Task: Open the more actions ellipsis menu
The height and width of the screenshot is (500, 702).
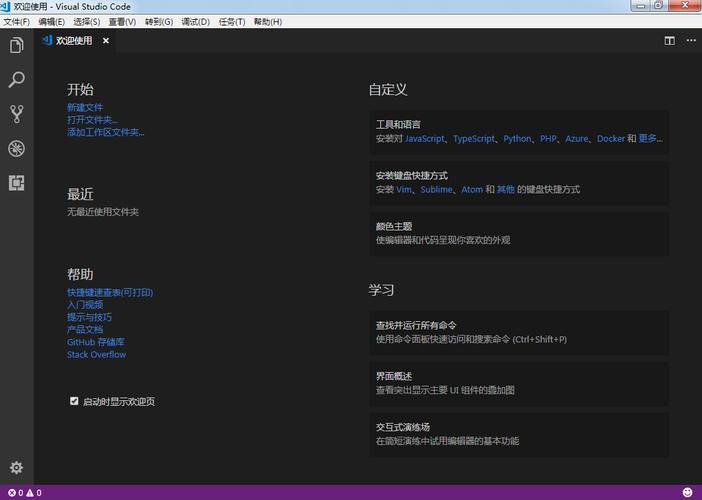Action: tap(691, 40)
